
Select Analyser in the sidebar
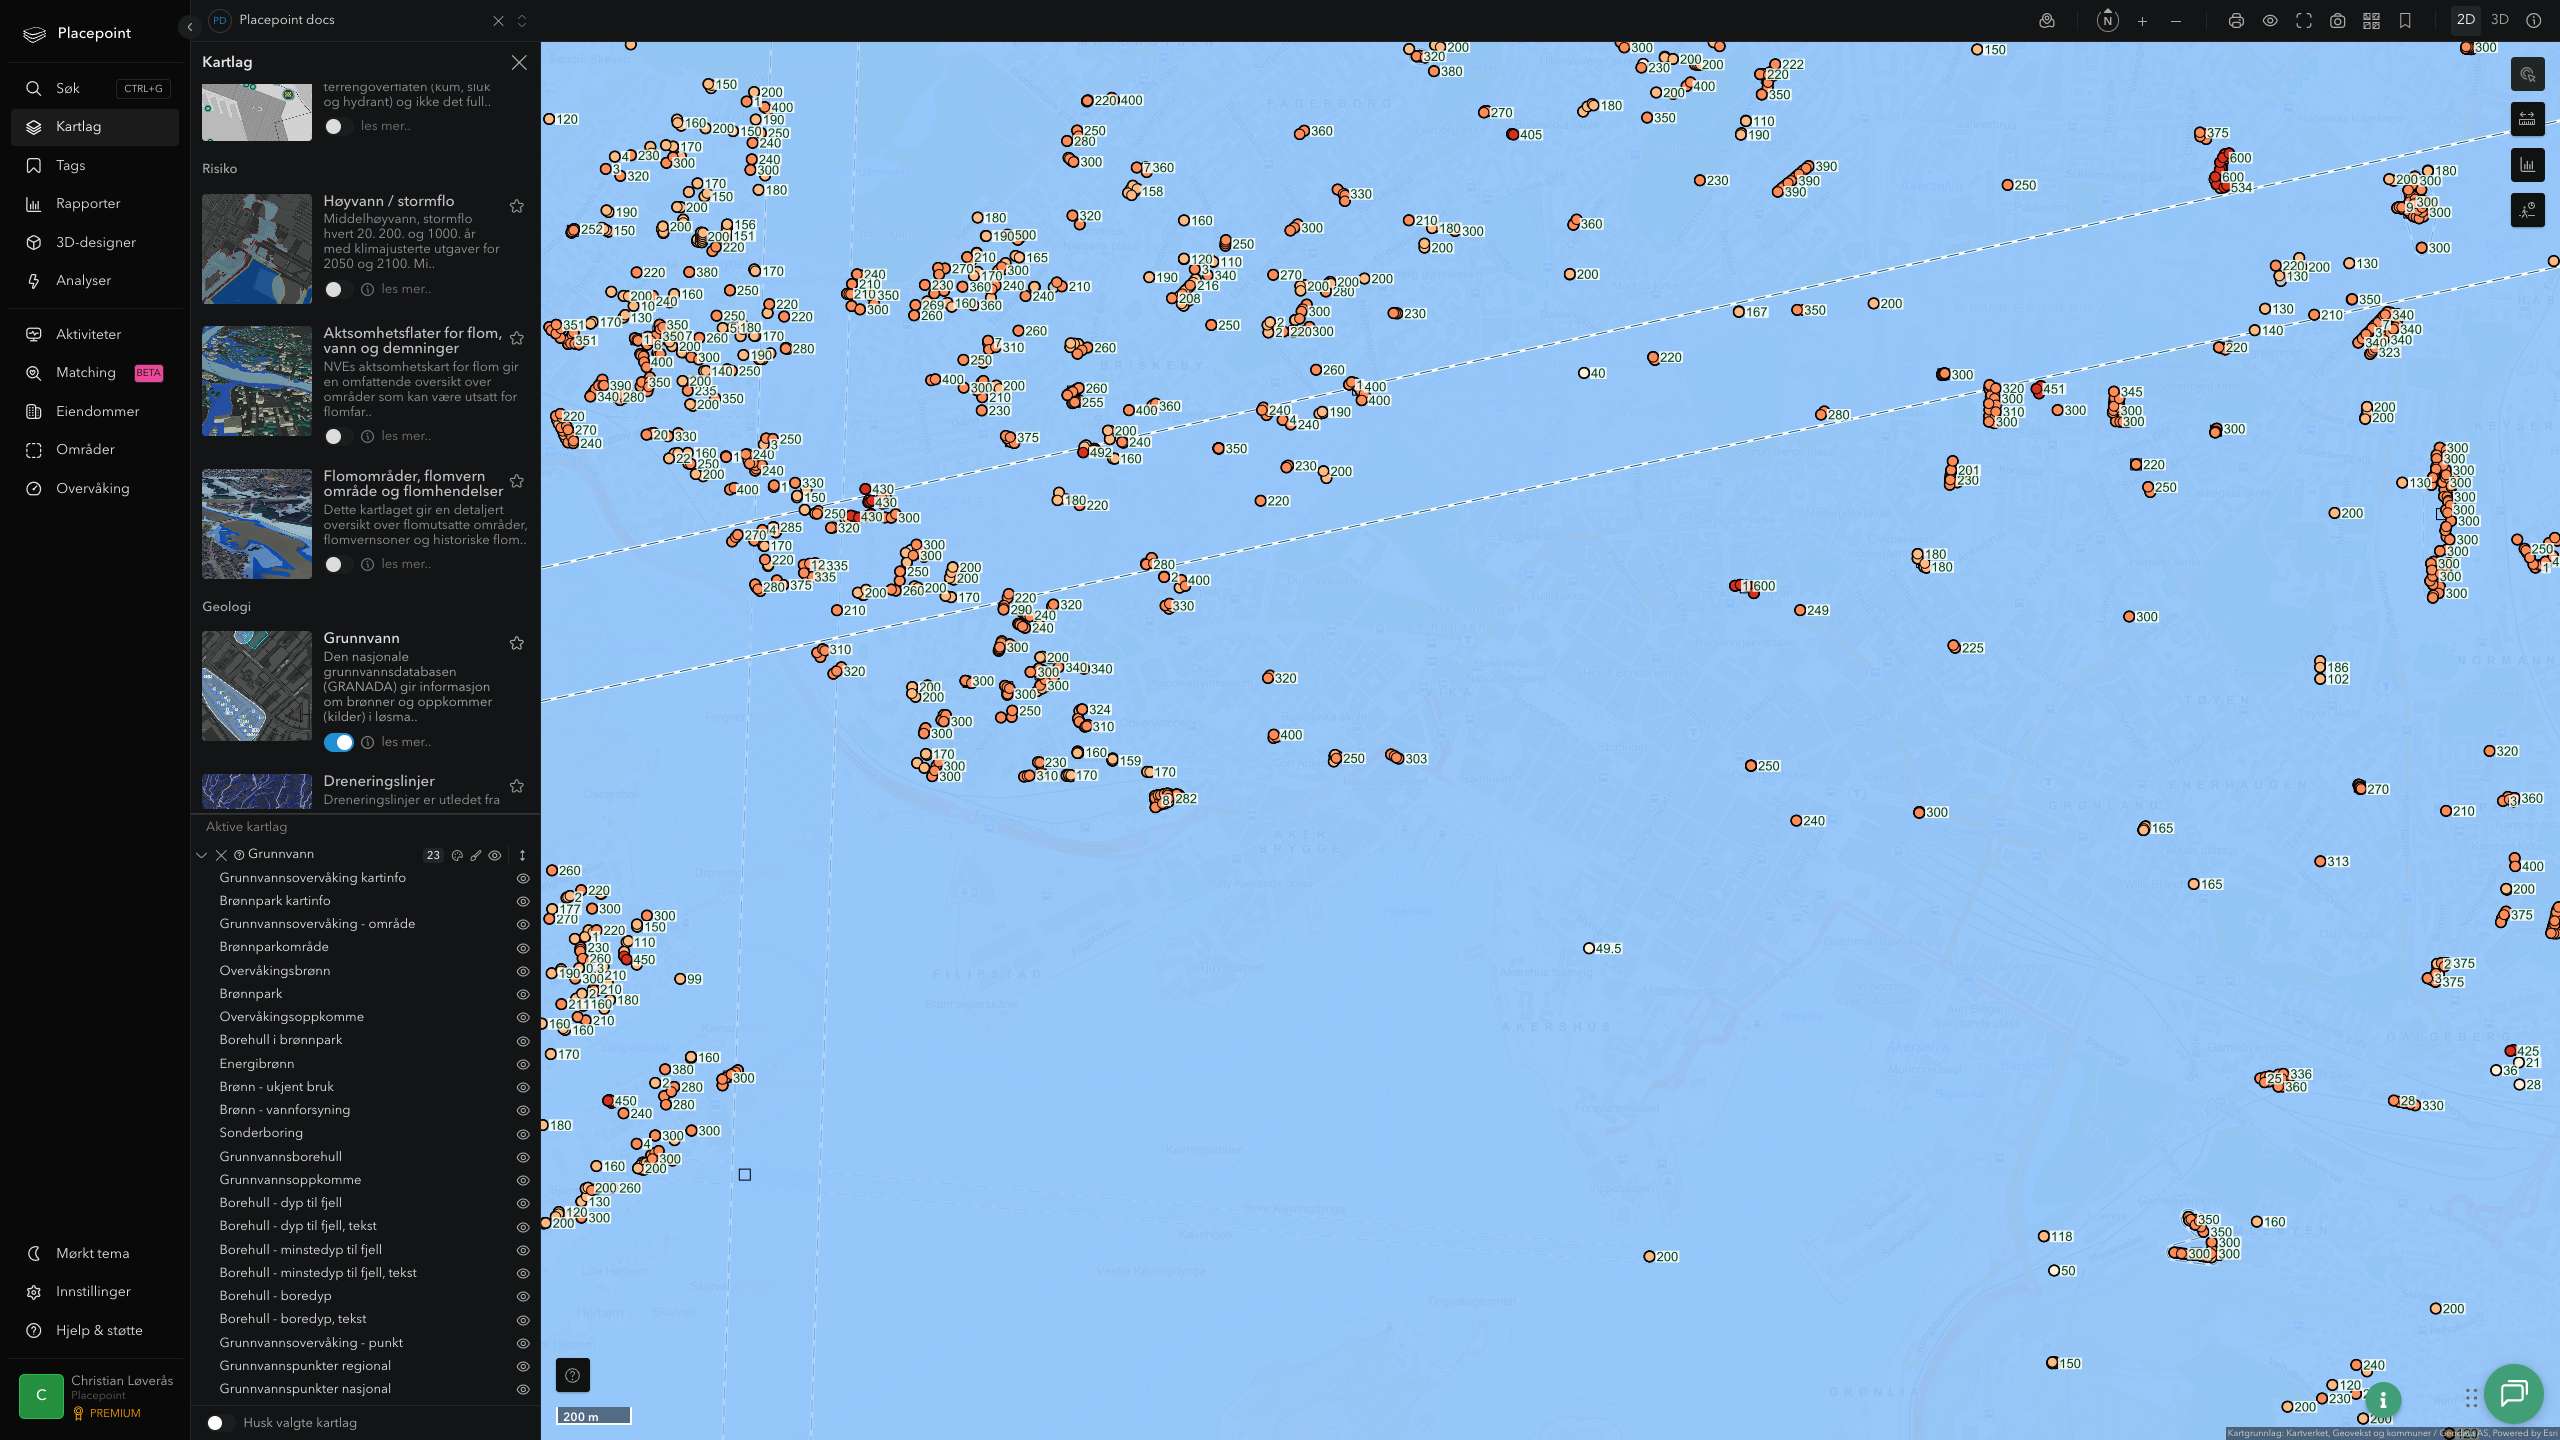(x=94, y=280)
